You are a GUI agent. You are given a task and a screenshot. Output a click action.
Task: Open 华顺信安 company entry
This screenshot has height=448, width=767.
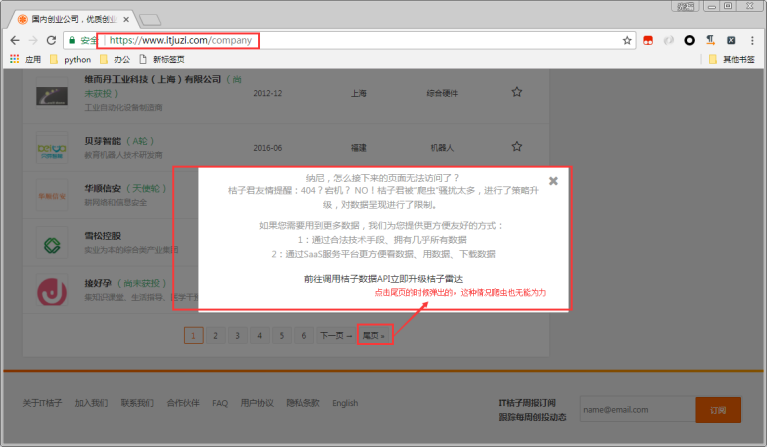click(x=102, y=188)
